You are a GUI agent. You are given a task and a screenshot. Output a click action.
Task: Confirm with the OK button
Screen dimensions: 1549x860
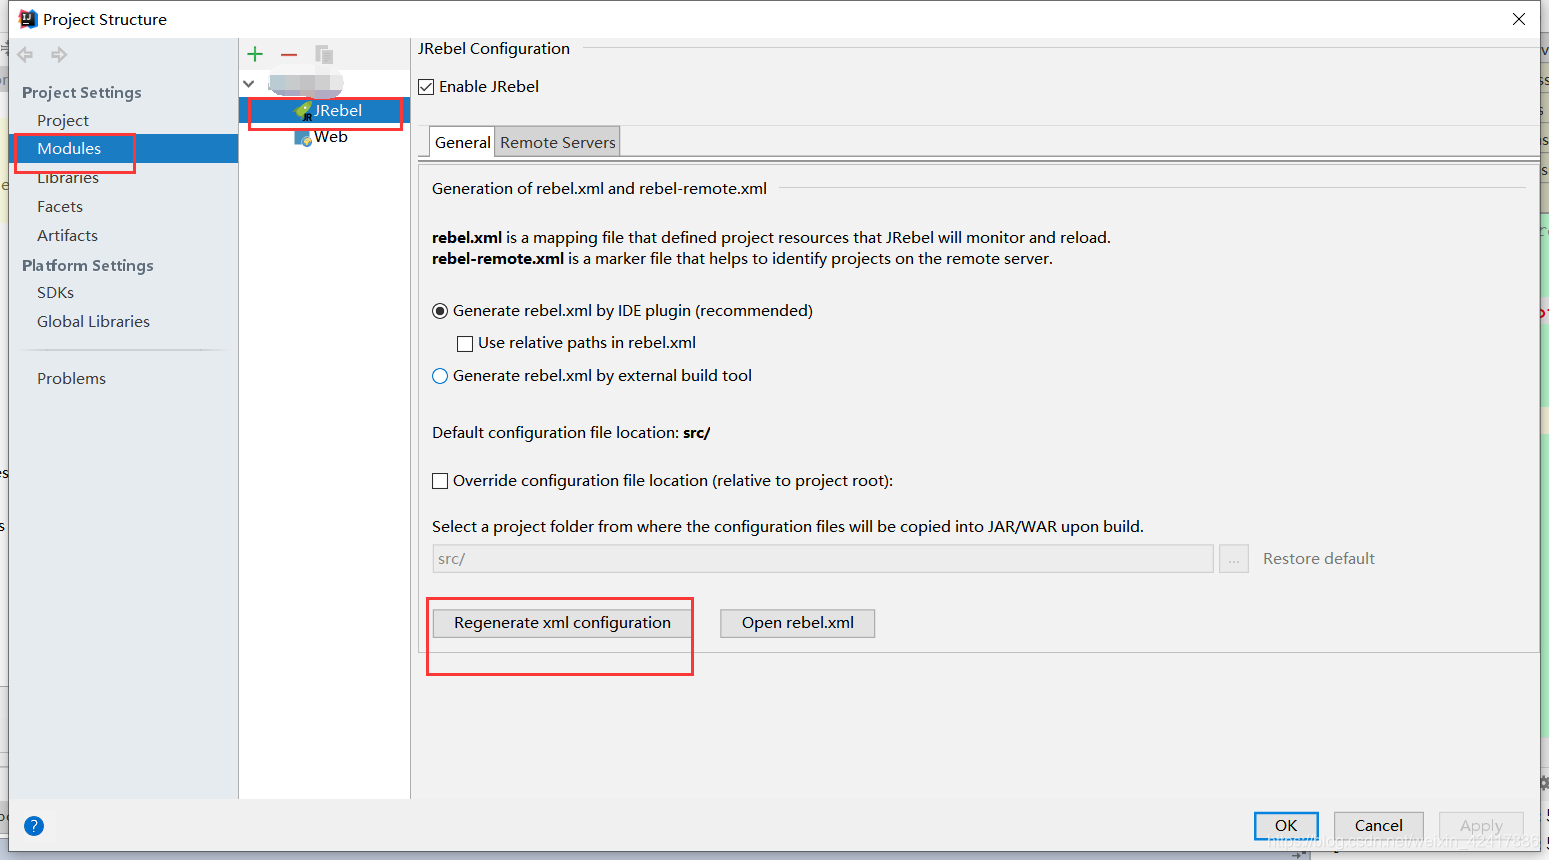1286,826
